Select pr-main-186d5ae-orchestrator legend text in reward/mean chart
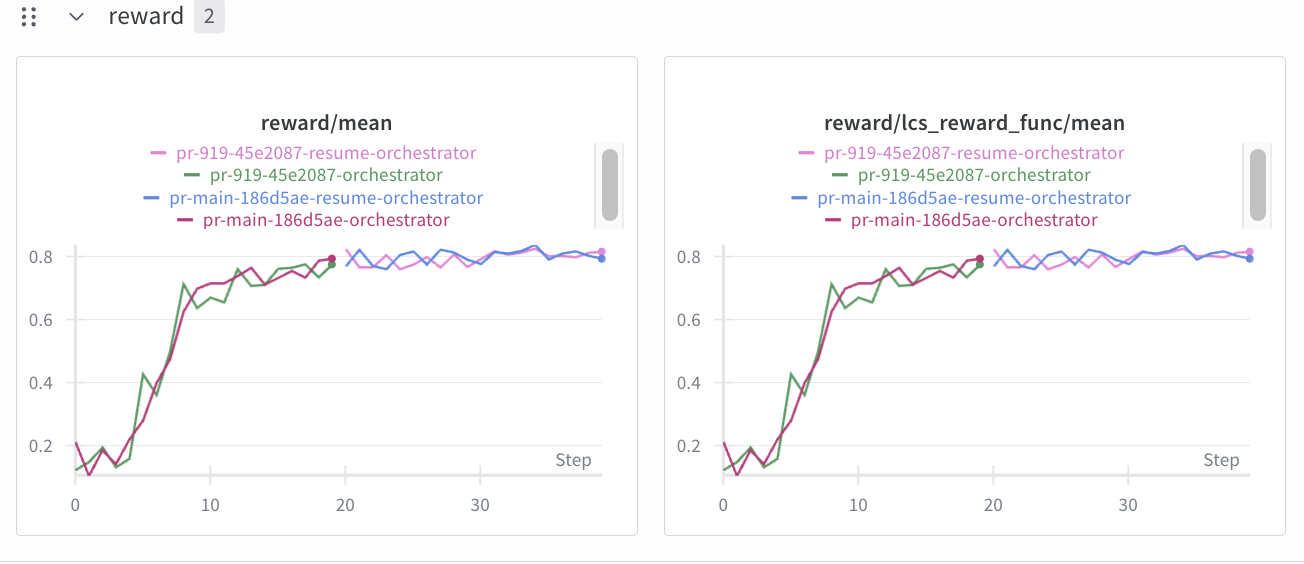1304x564 pixels. click(x=326, y=220)
